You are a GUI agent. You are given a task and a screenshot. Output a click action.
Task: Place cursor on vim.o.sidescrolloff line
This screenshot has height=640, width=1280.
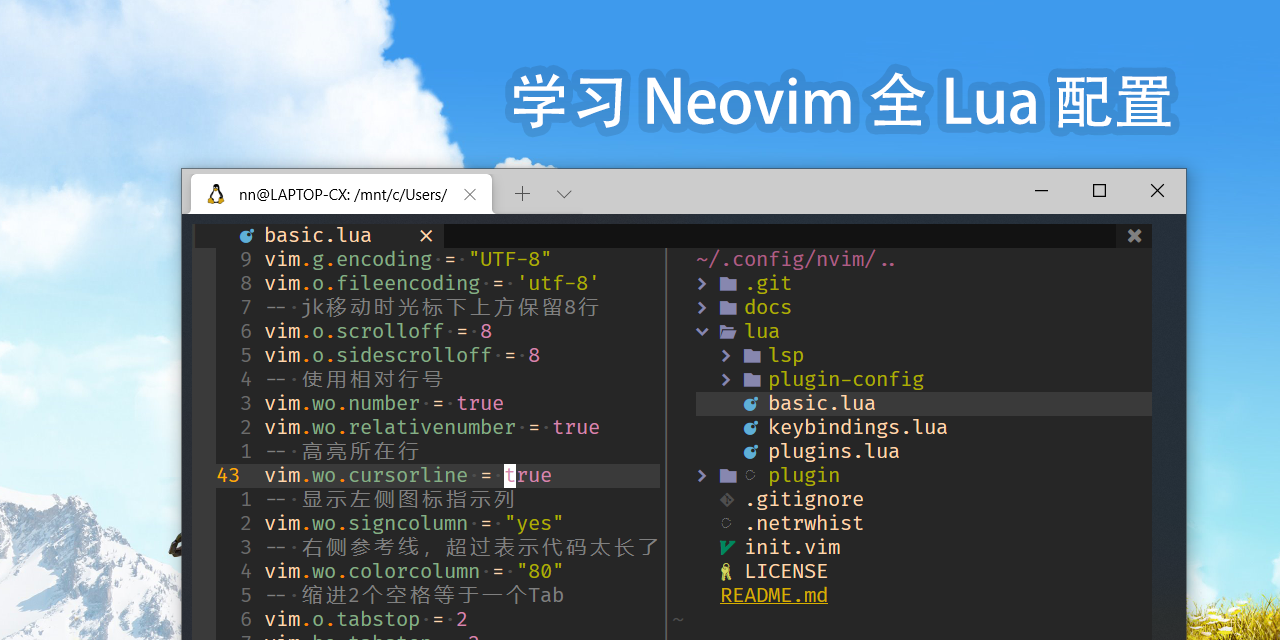(x=402, y=356)
